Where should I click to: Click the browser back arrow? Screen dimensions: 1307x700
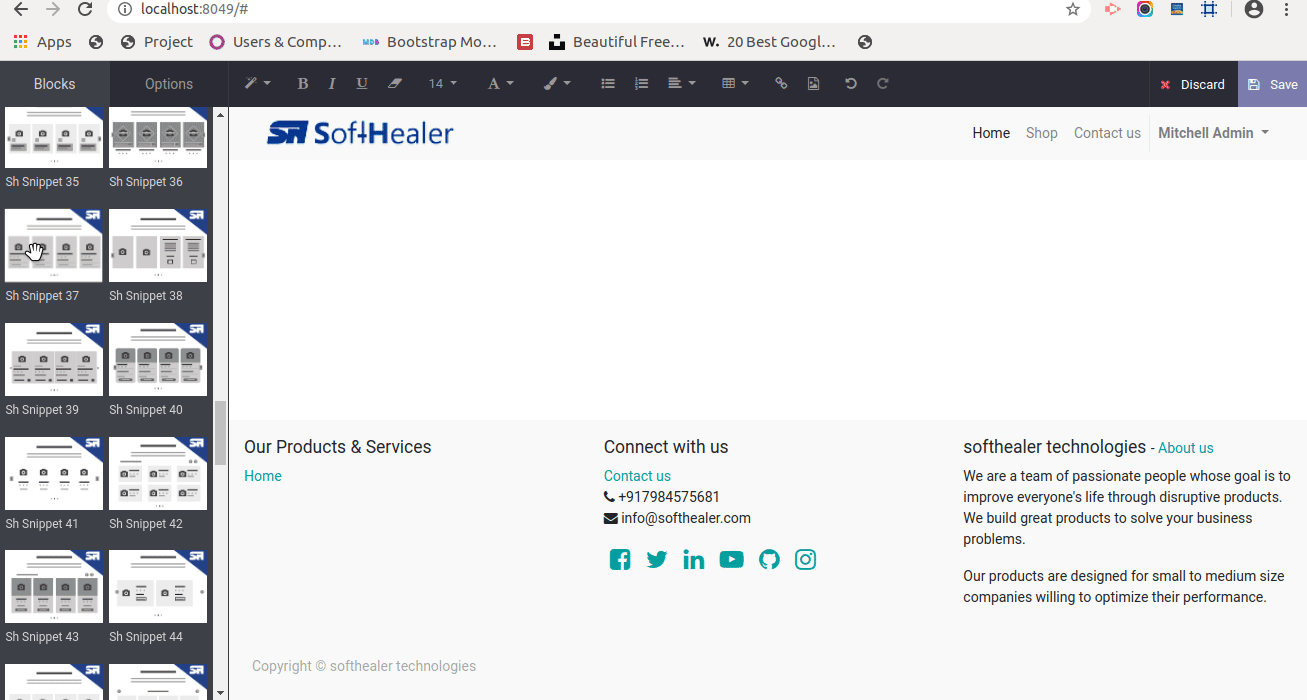pos(20,9)
